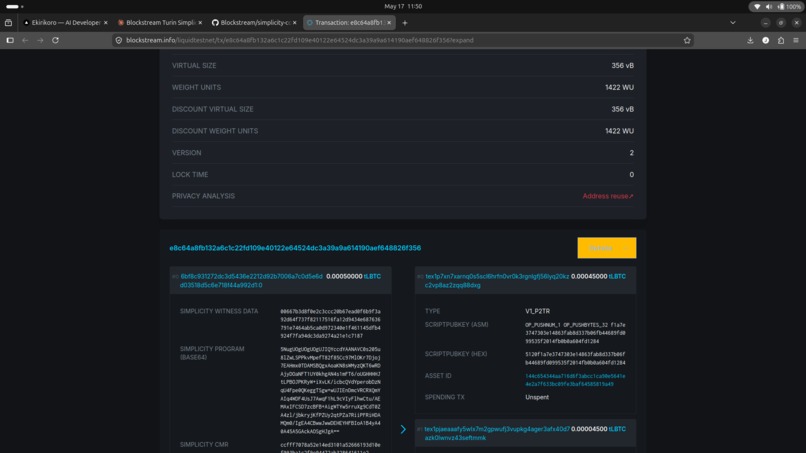The width and height of the screenshot is (806, 453).
Task: Select the VIRTUAL SIZE value 356 vB
Action: pyautogui.click(x=622, y=65)
